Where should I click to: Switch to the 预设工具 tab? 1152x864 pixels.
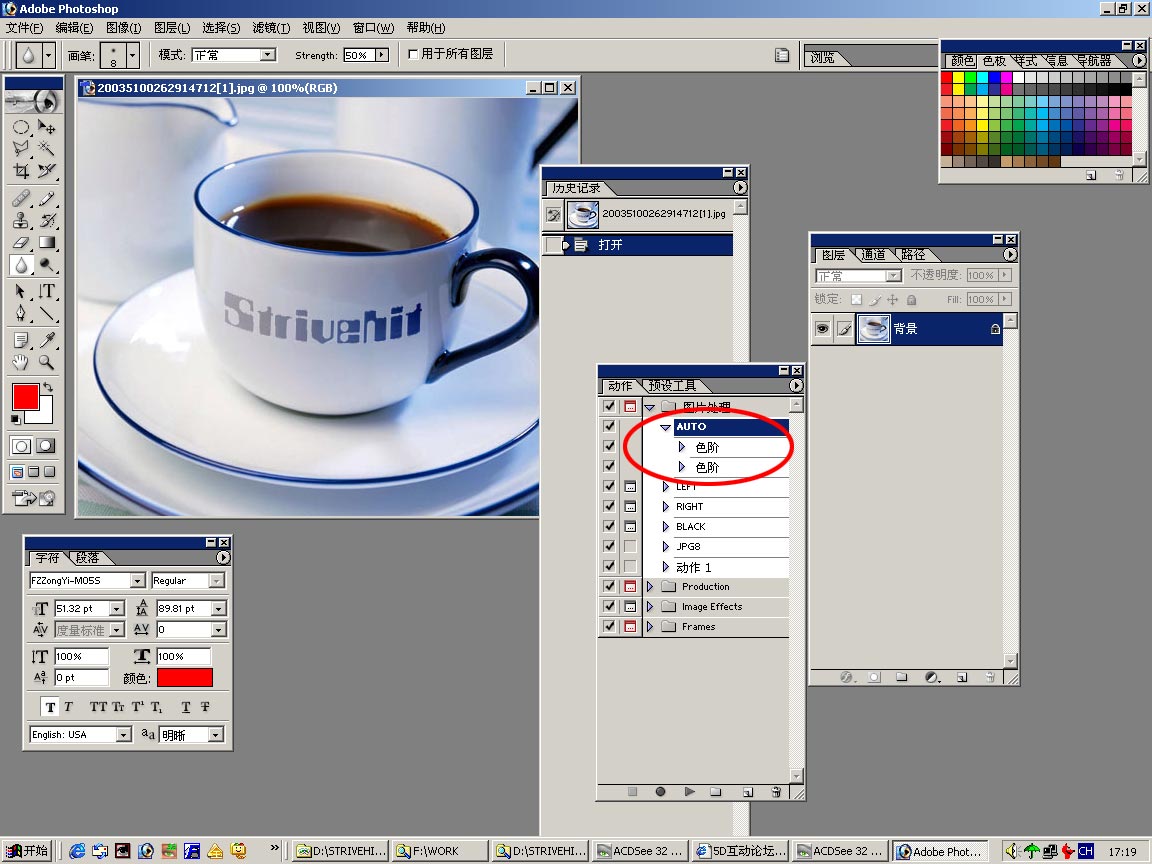click(x=672, y=386)
